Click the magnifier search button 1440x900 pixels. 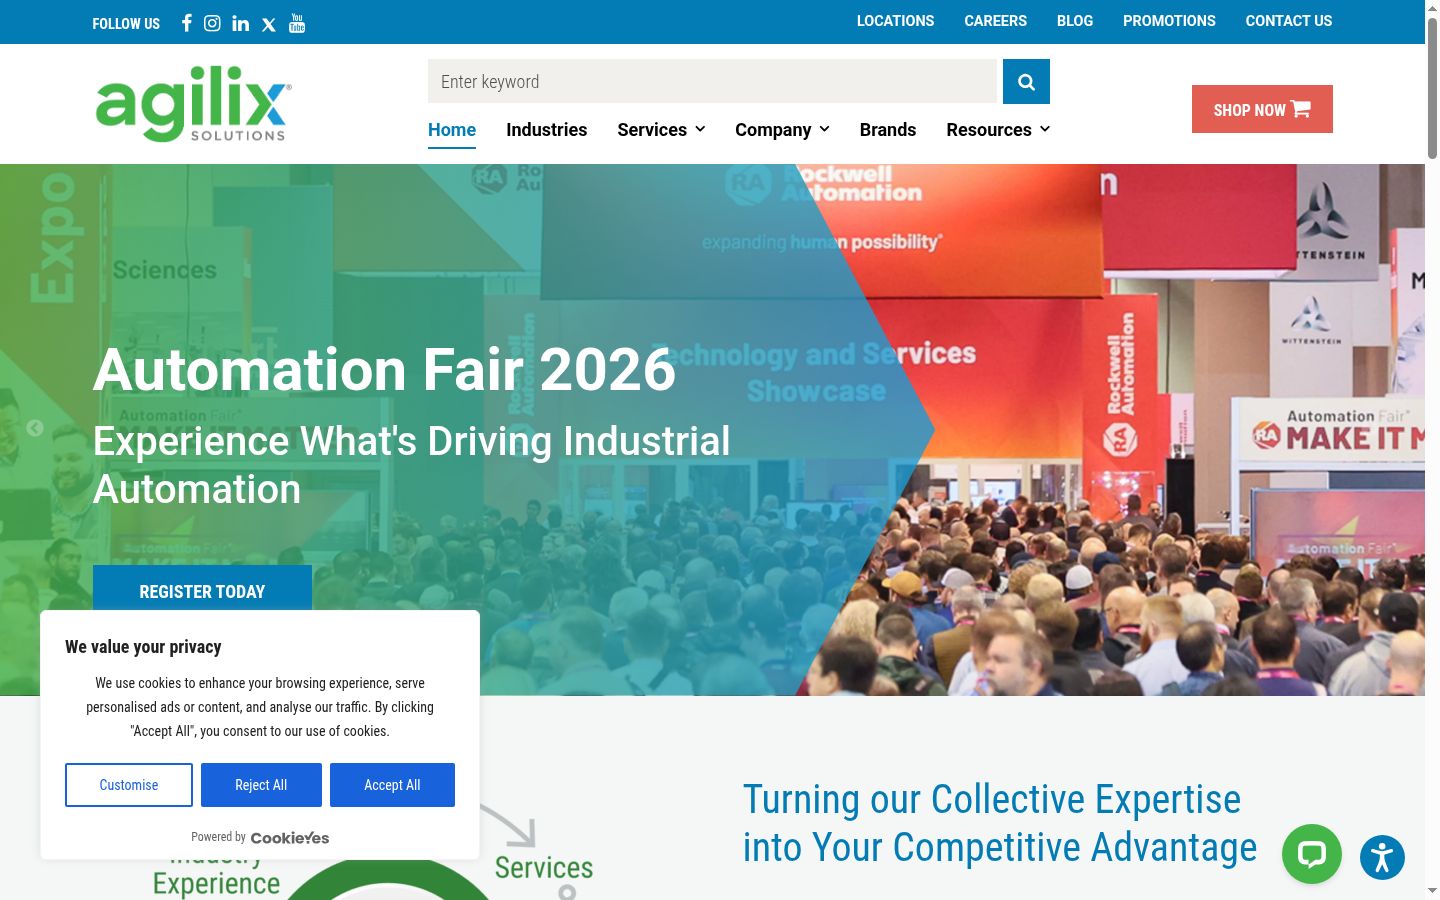coord(1026,81)
